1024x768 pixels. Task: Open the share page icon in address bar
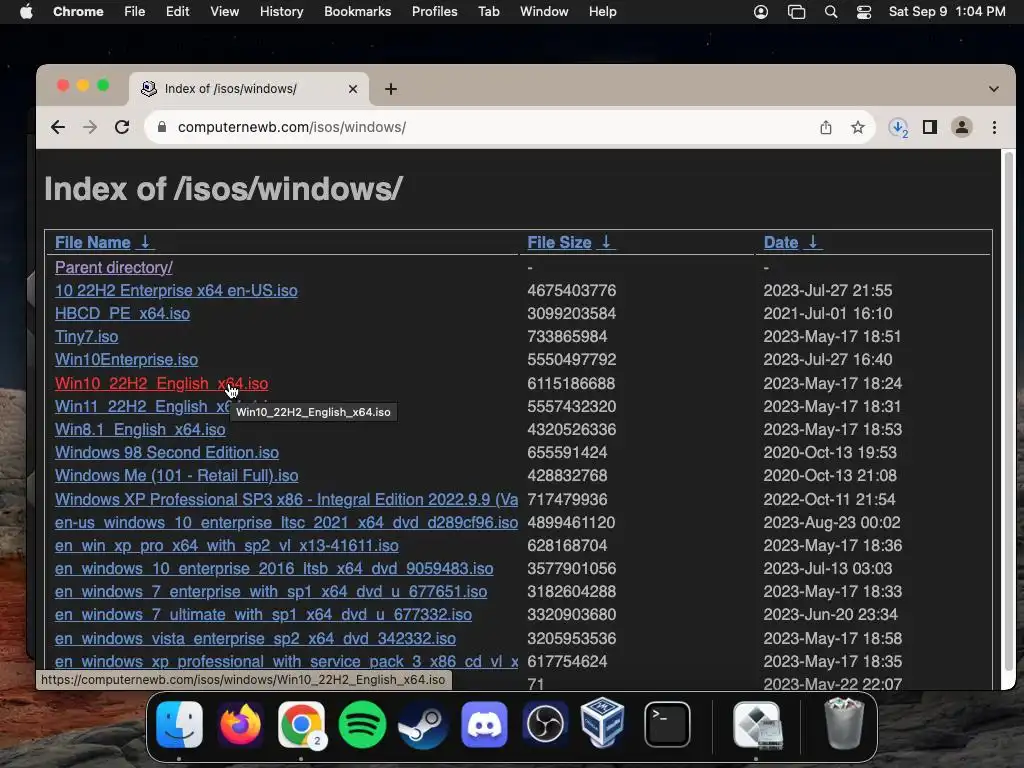coord(825,127)
